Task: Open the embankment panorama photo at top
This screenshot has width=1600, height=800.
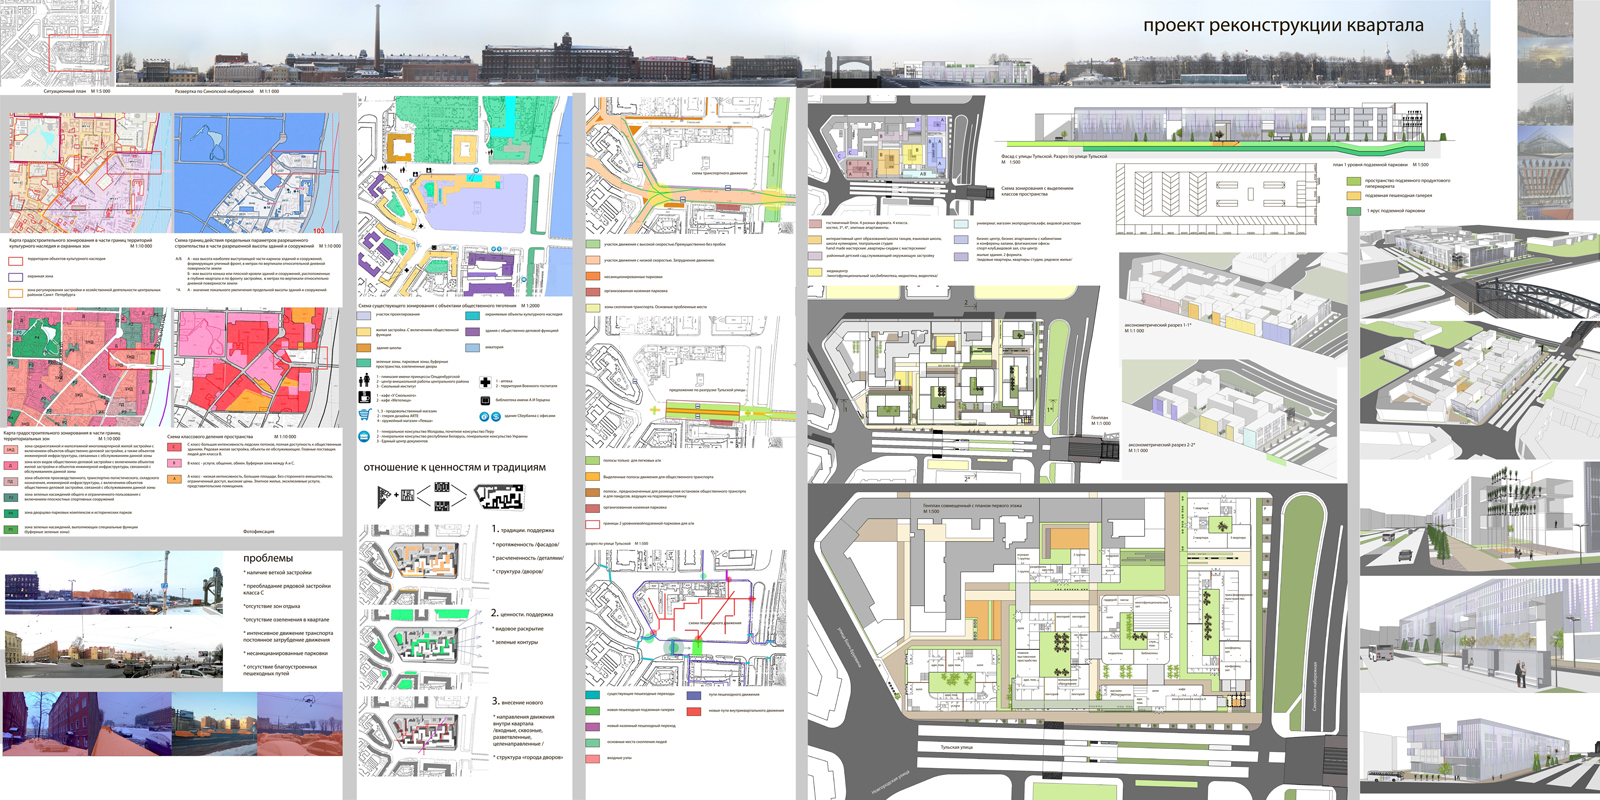Action: coord(803,43)
